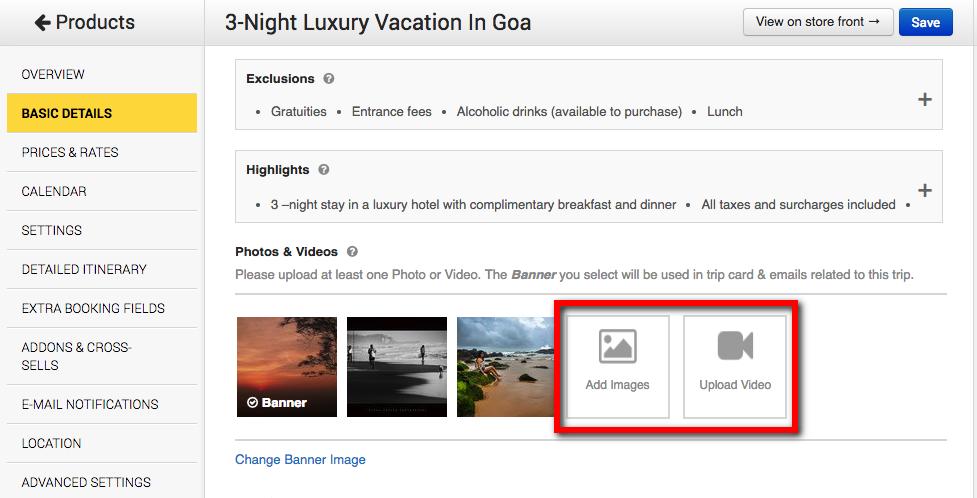This screenshot has height=498, width=977.
Task: Open the Calendar section
Action: coord(54,191)
